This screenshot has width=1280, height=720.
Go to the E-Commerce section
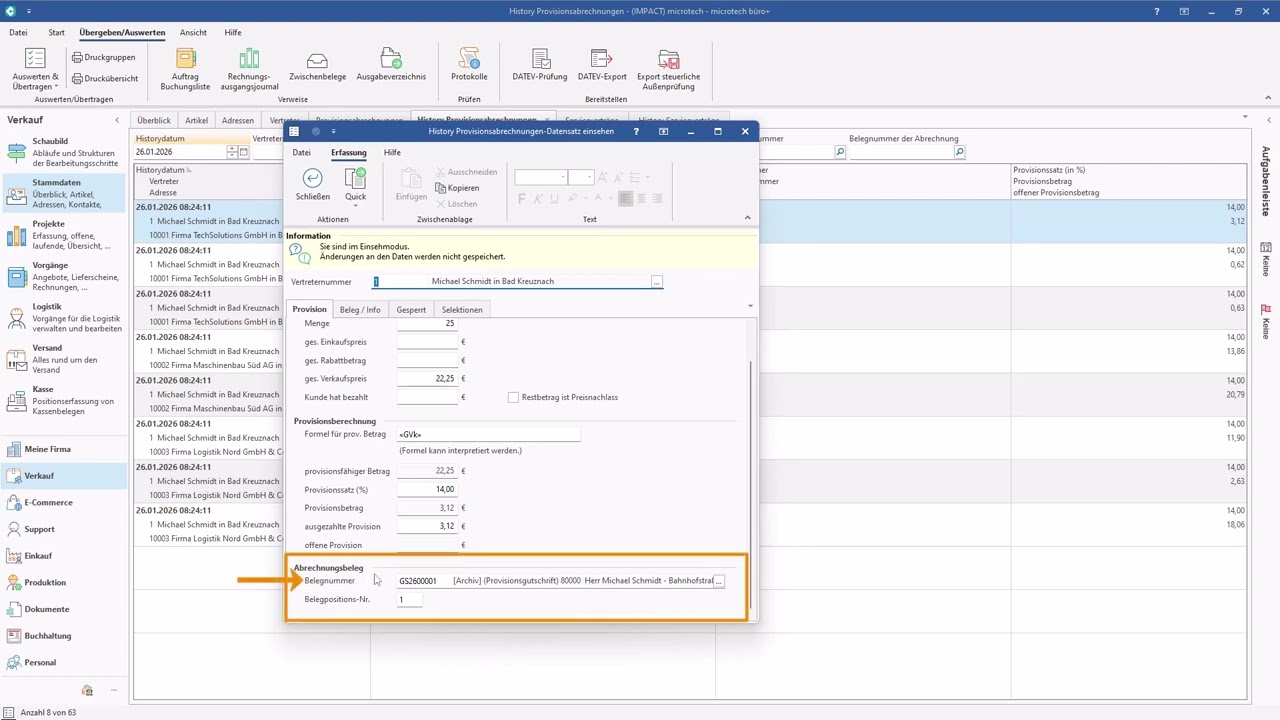pos(65,502)
